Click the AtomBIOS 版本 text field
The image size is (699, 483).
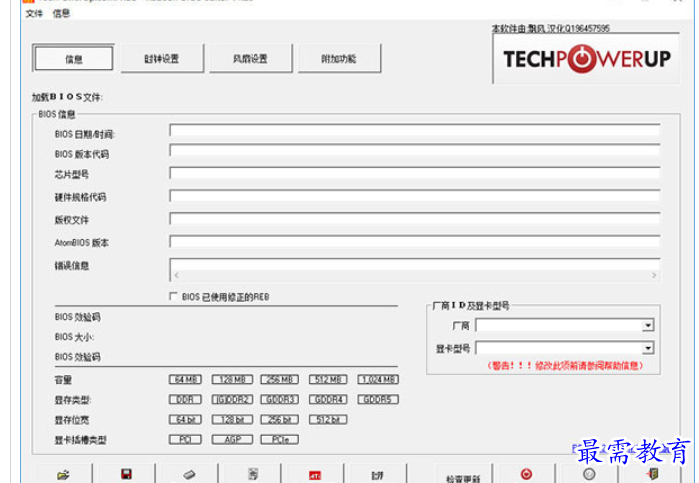tap(415, 241)
